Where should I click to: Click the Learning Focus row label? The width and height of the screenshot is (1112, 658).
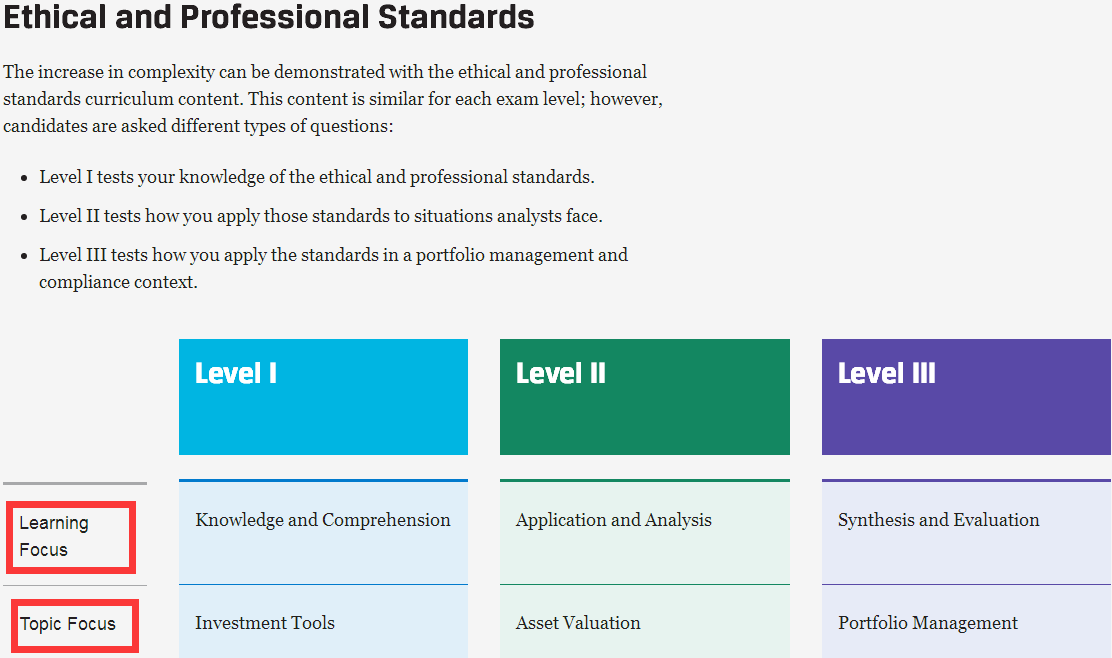[x=54, y=536]
